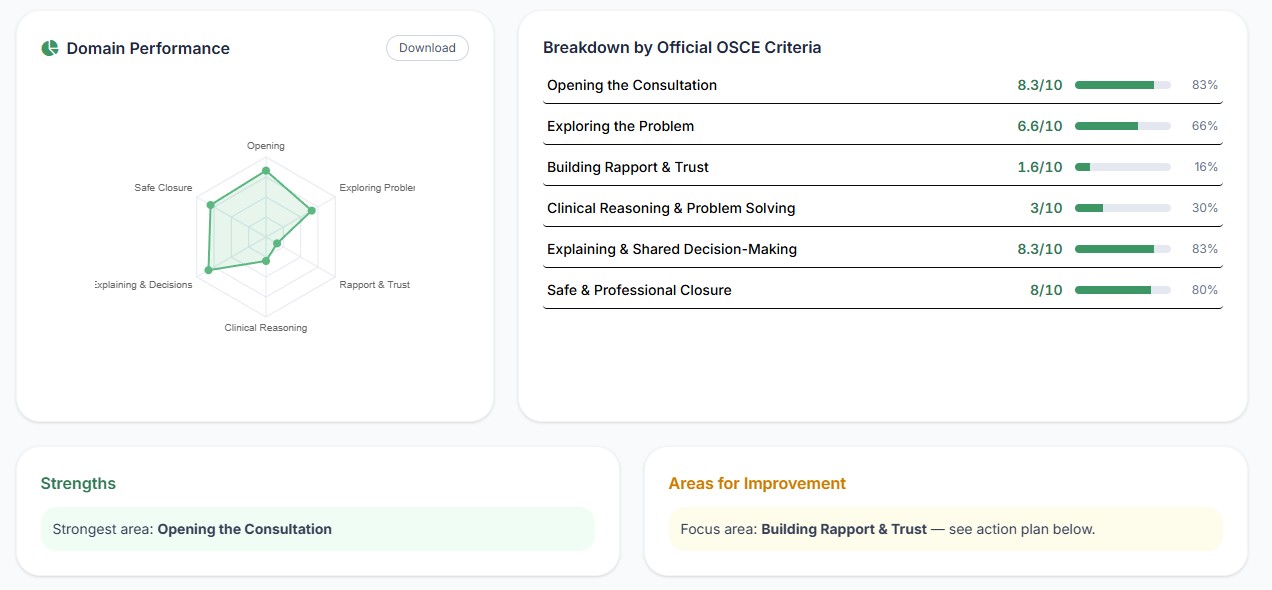Click Explaining & Shared Decision-Making row label
Viewport: 1272px width, 590px height.
(672, 249)
